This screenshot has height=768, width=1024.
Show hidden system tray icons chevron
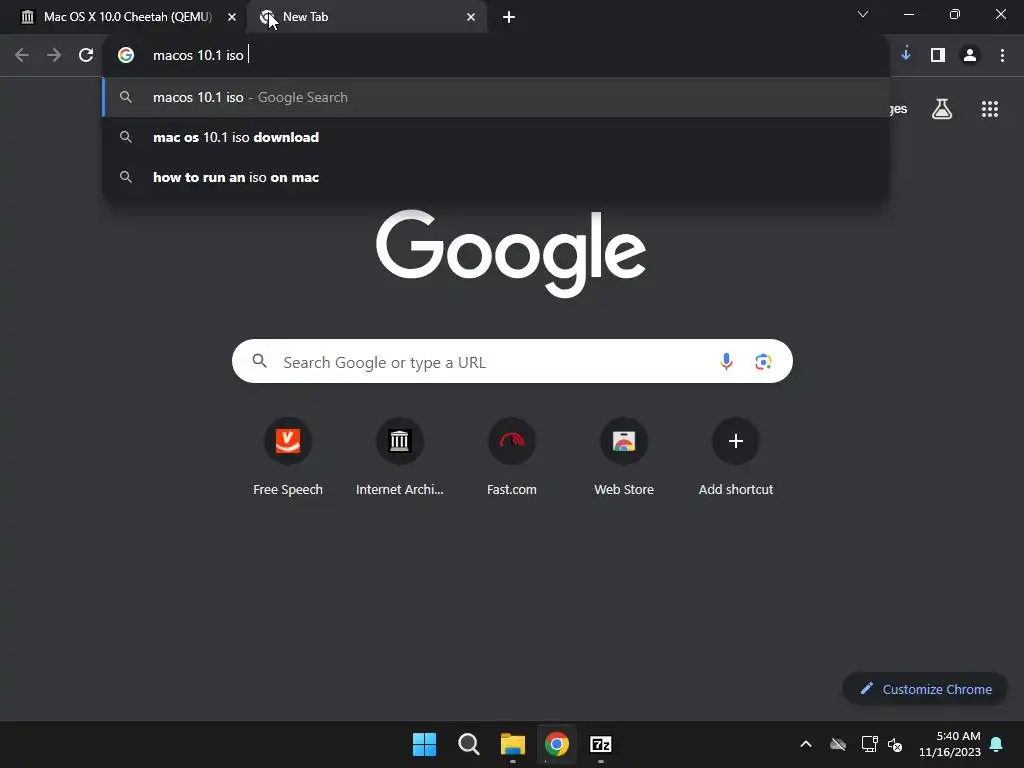(x=806, y=744)
